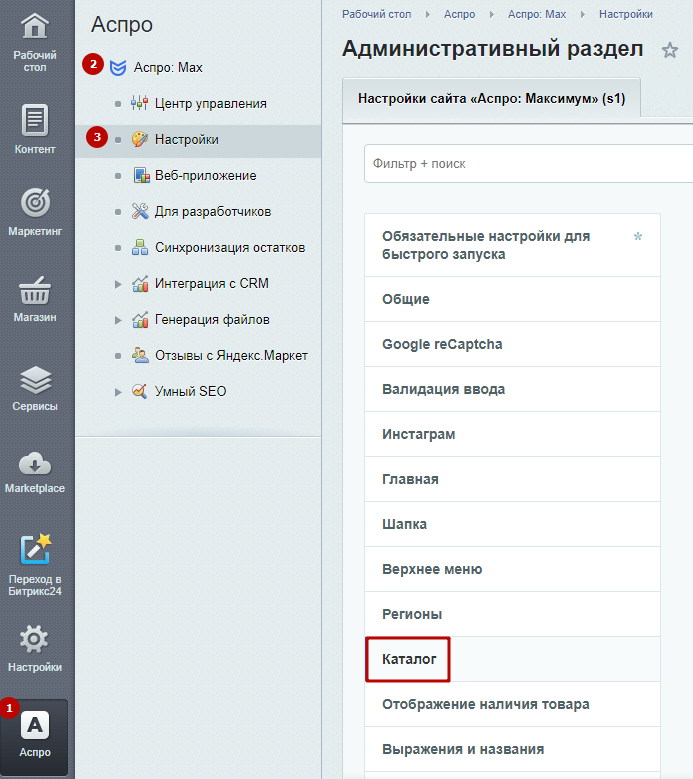The height and width of the screenshot is (779, 693).
Task: Open the Регионы settings section
Action: tap(512, 614)
